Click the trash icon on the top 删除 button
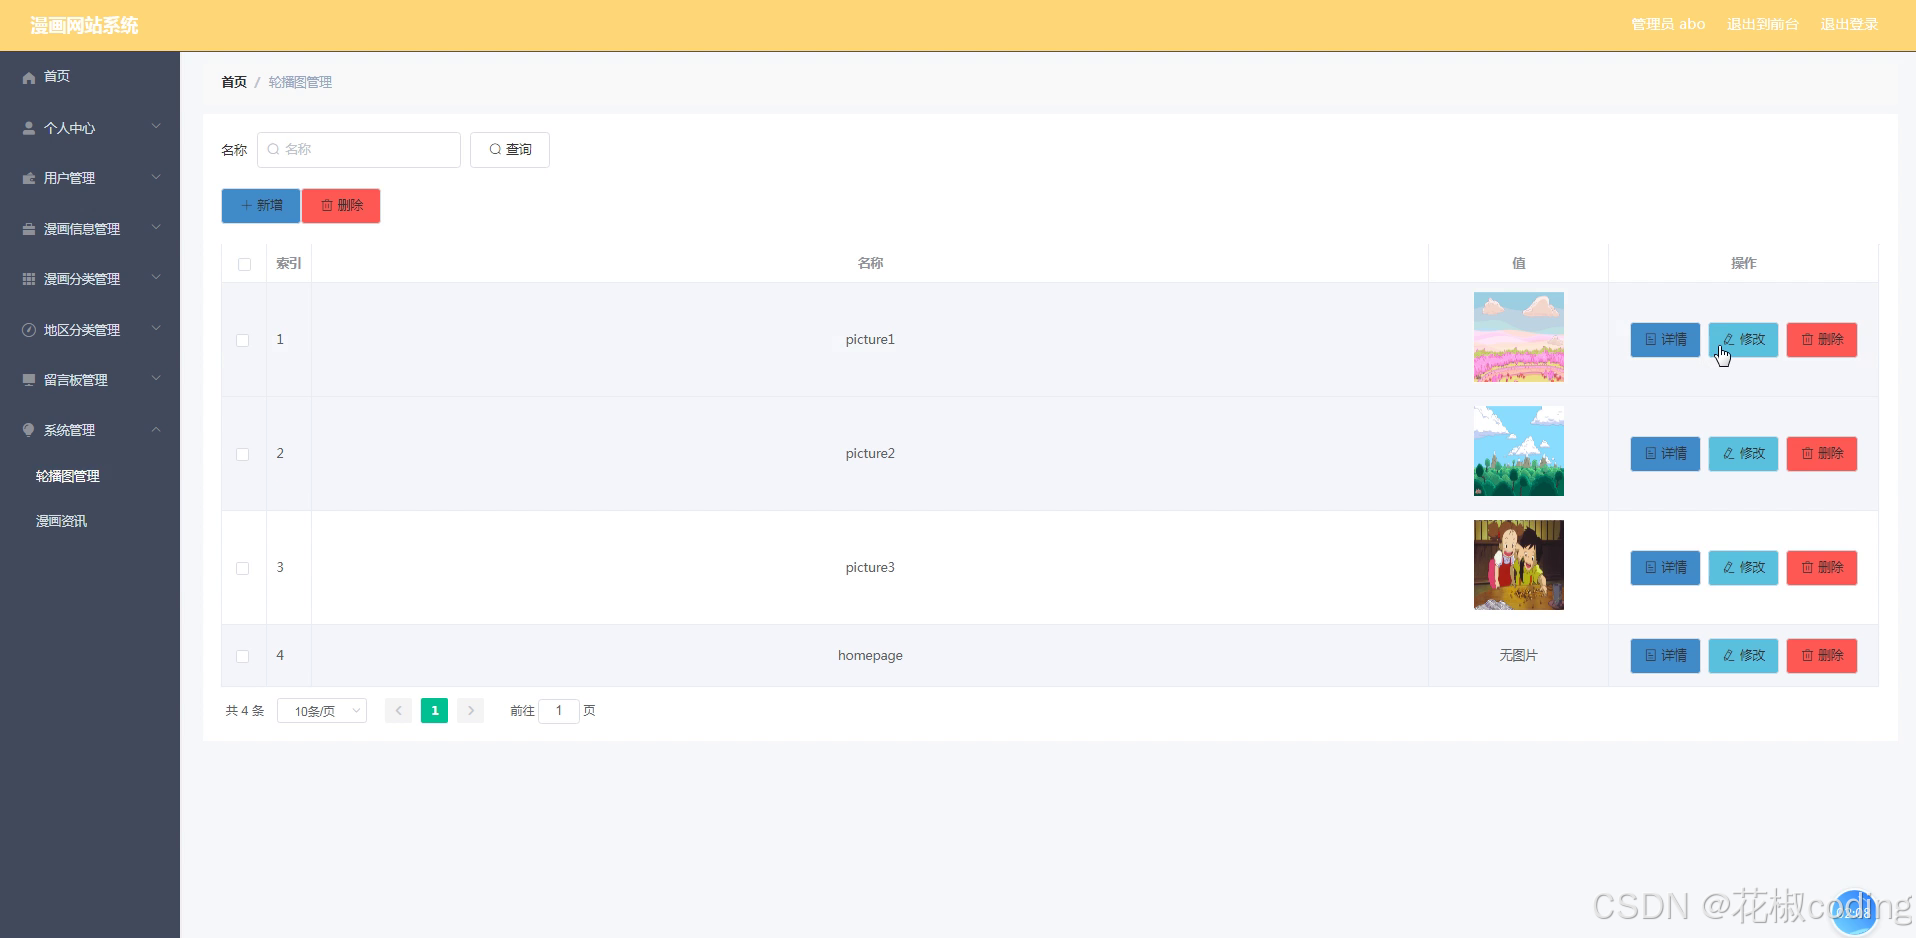Image resolution: width=1916 pixels, height=938 pixels. (327, 205)
